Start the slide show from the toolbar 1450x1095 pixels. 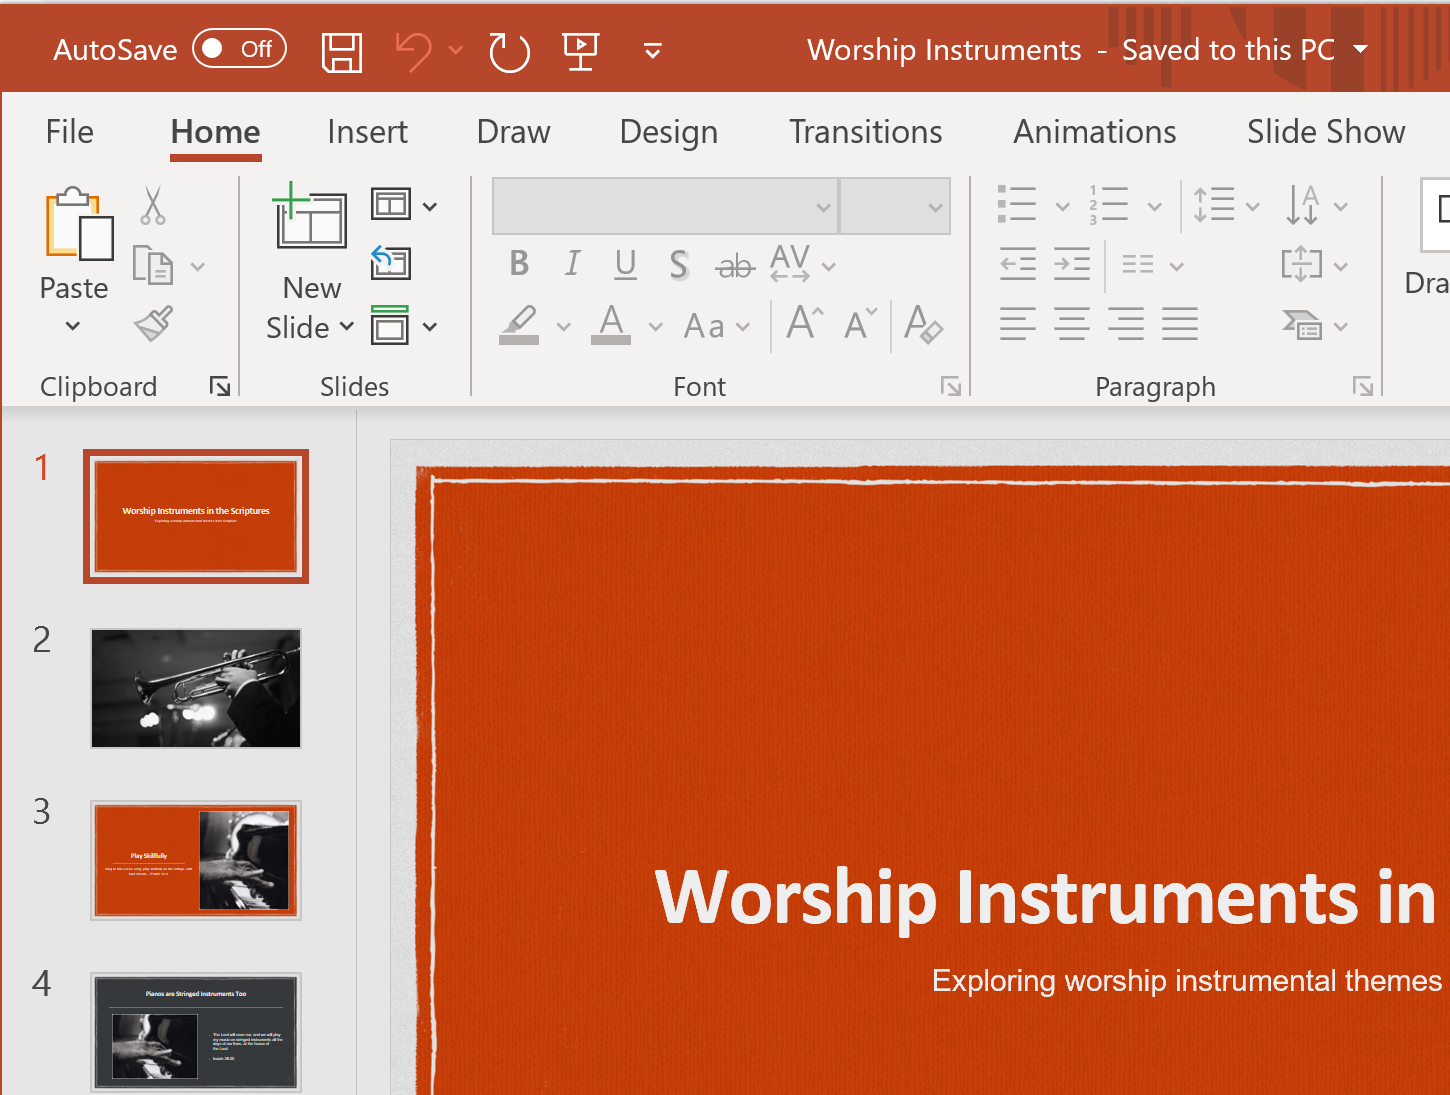(x=580, y=50)
